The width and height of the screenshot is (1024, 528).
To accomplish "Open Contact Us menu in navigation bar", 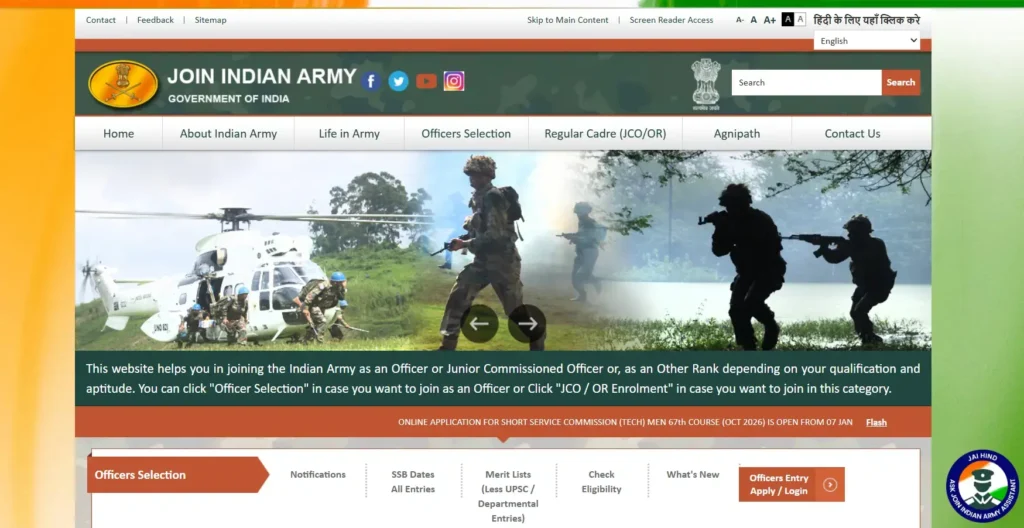I will 852,133.
